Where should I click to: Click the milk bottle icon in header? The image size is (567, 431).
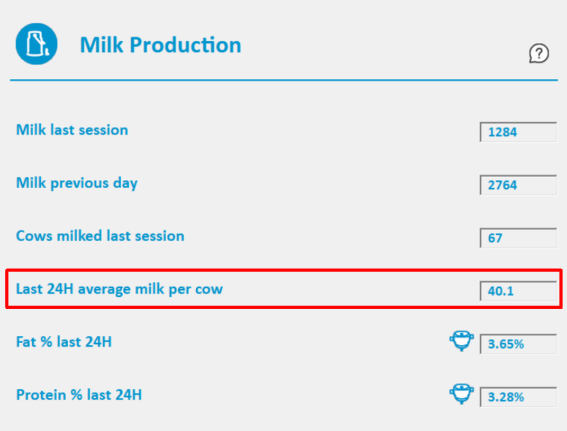pyautogui.click(x=37, y=44)
